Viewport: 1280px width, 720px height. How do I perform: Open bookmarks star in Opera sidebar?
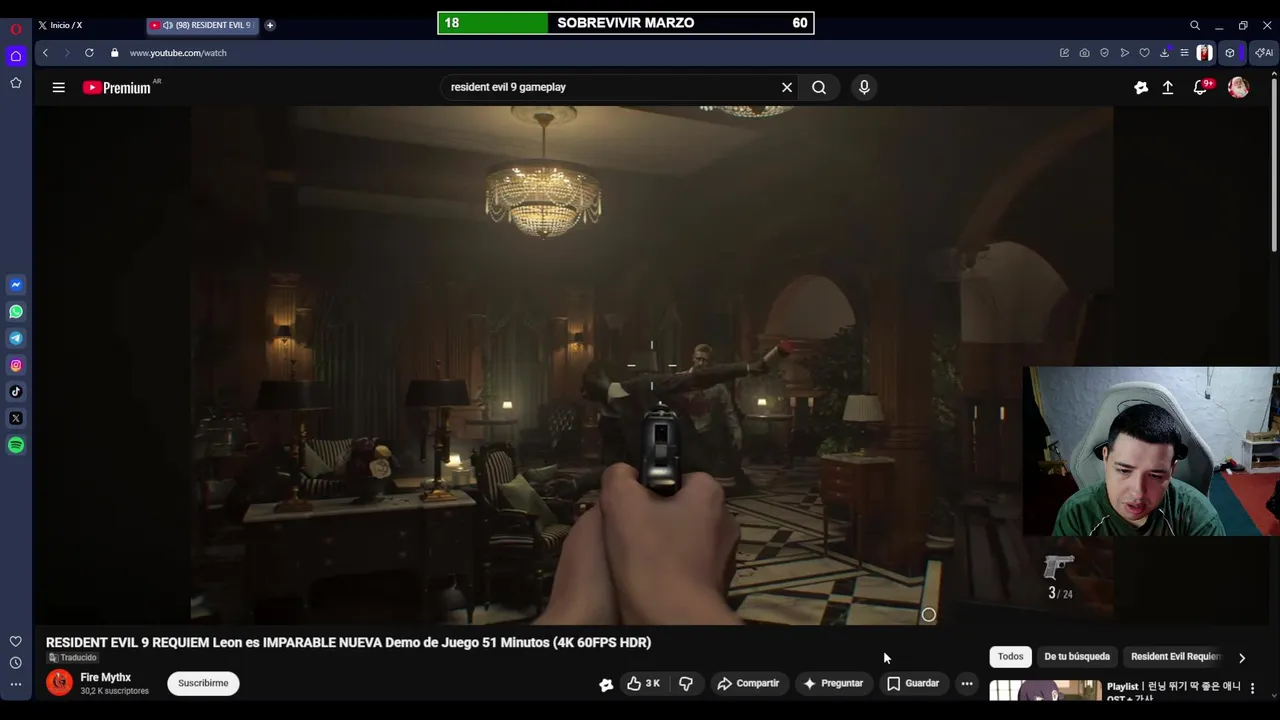16,83
